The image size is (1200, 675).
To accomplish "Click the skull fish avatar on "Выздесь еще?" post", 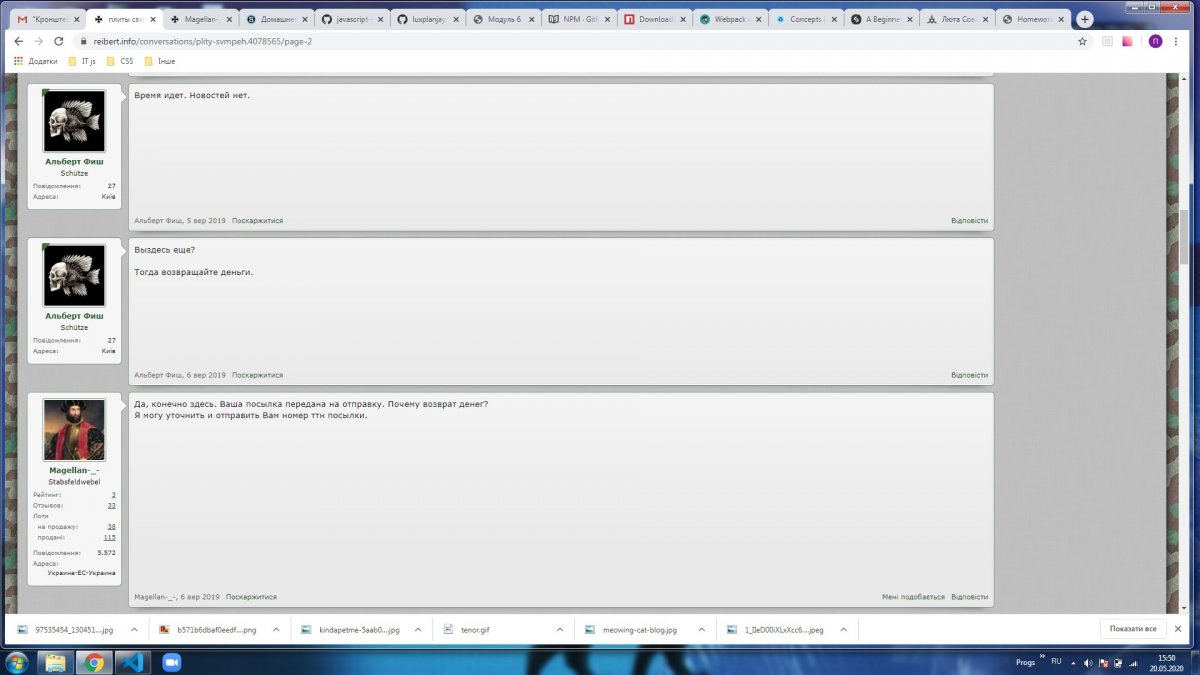I will tap(74, 275).
